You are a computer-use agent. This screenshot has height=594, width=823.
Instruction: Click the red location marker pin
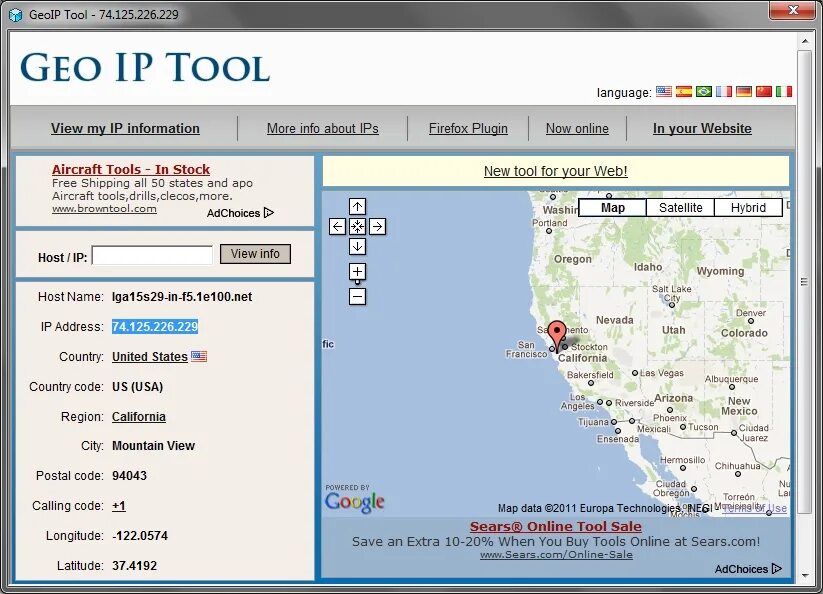click(x=557, y=336)
